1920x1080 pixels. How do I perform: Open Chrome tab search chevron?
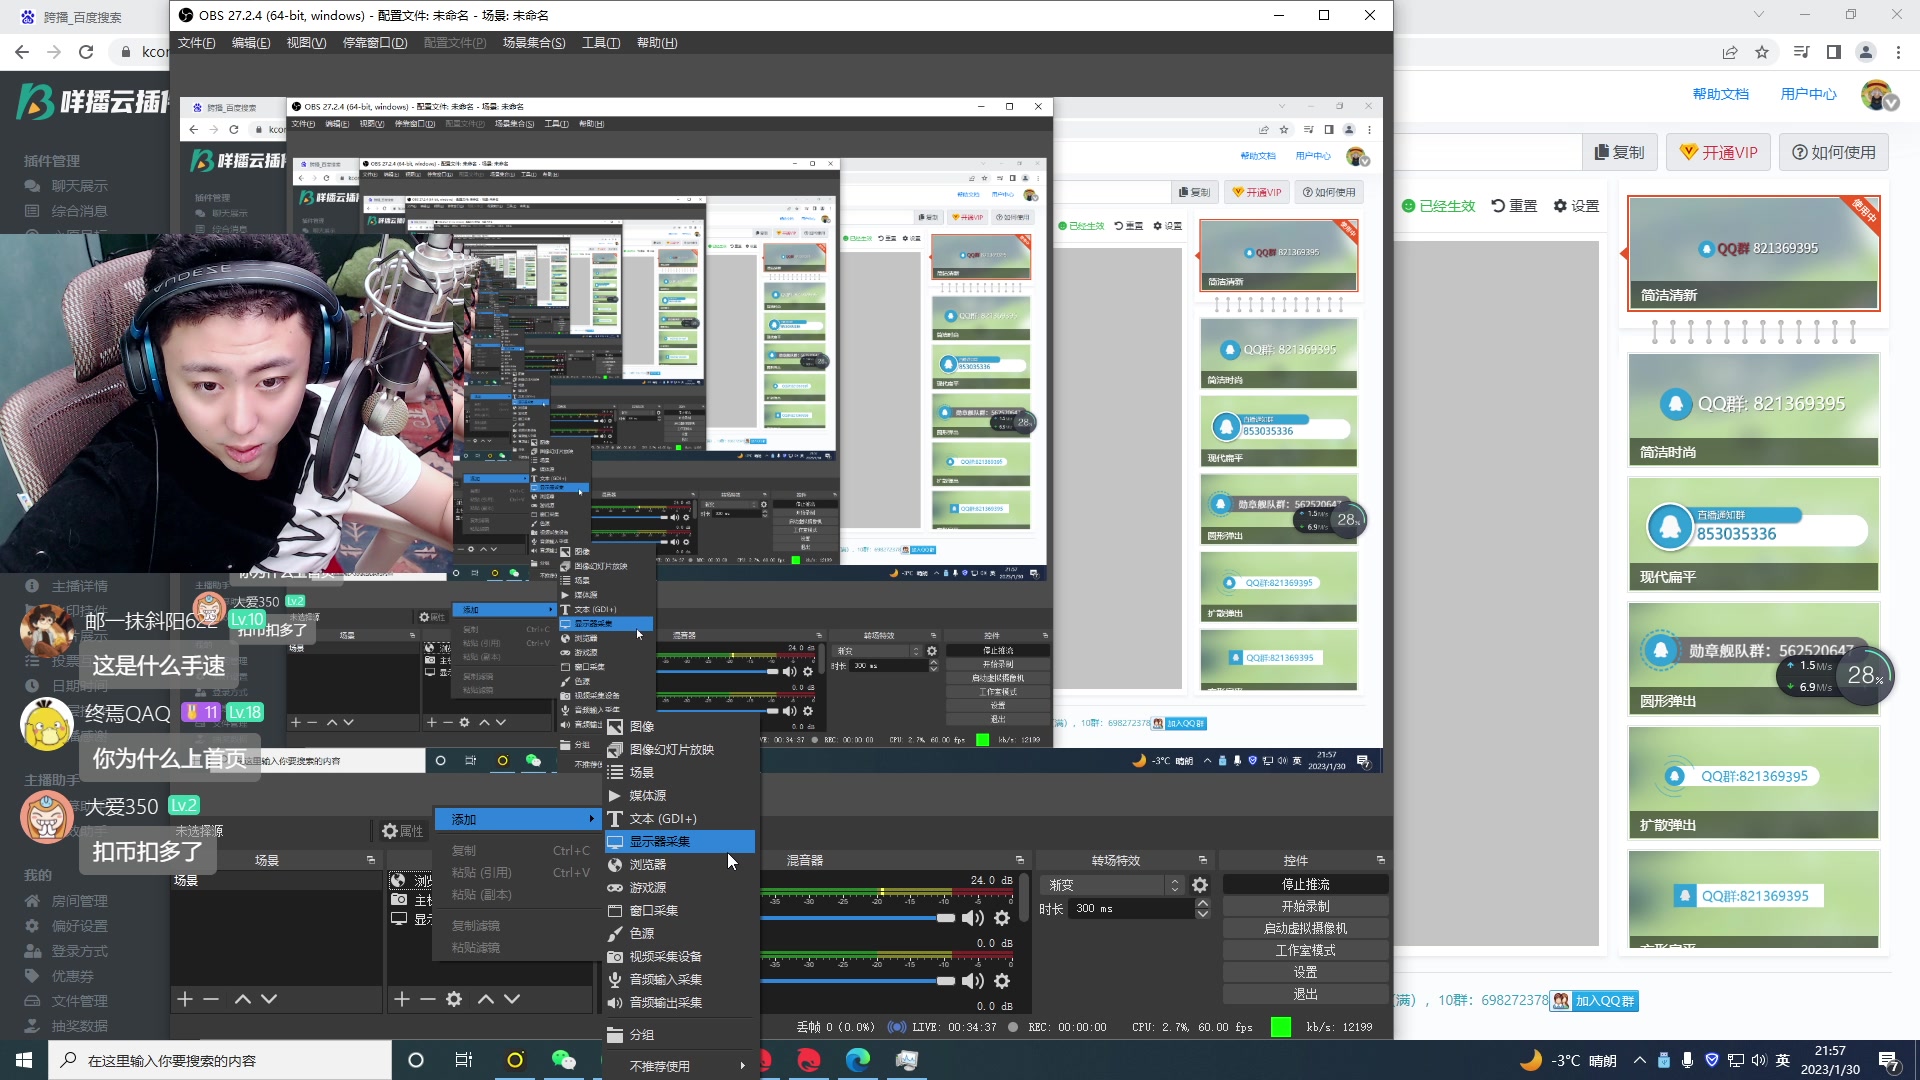click(1759, 14)
